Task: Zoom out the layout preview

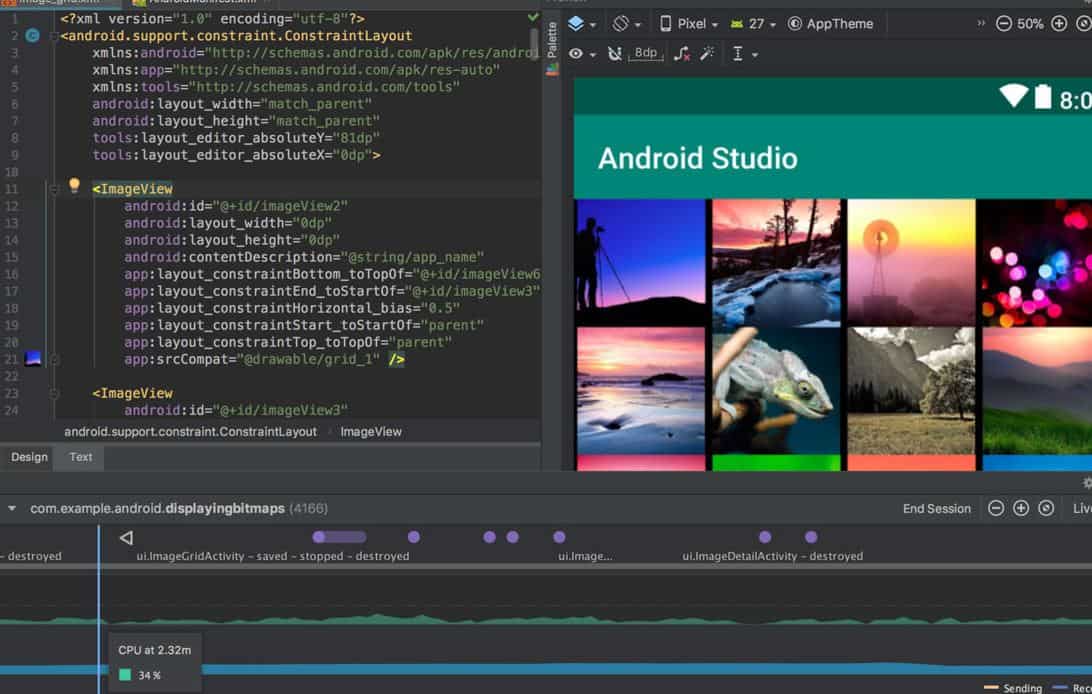Action: (1004, 24)
